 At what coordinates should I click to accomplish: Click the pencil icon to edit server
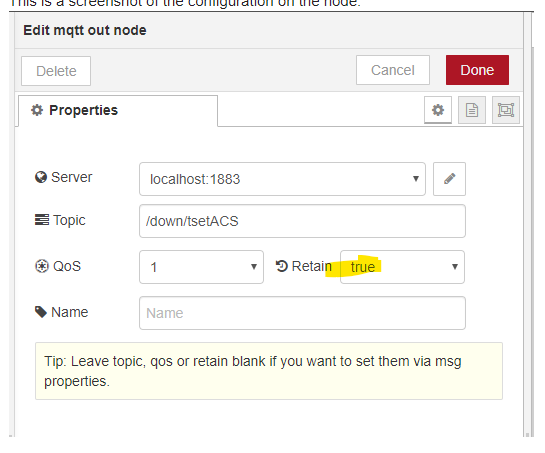pos(449,179)
